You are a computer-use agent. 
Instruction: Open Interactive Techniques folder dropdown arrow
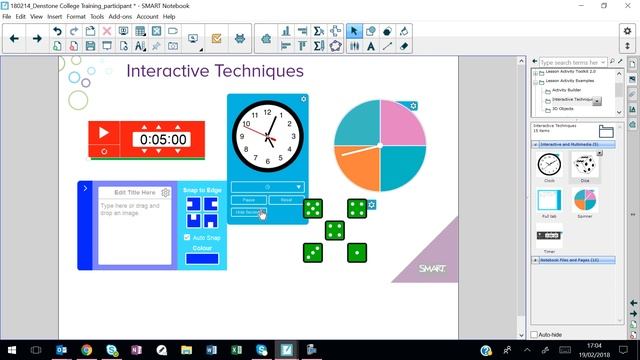click(597, 100)
